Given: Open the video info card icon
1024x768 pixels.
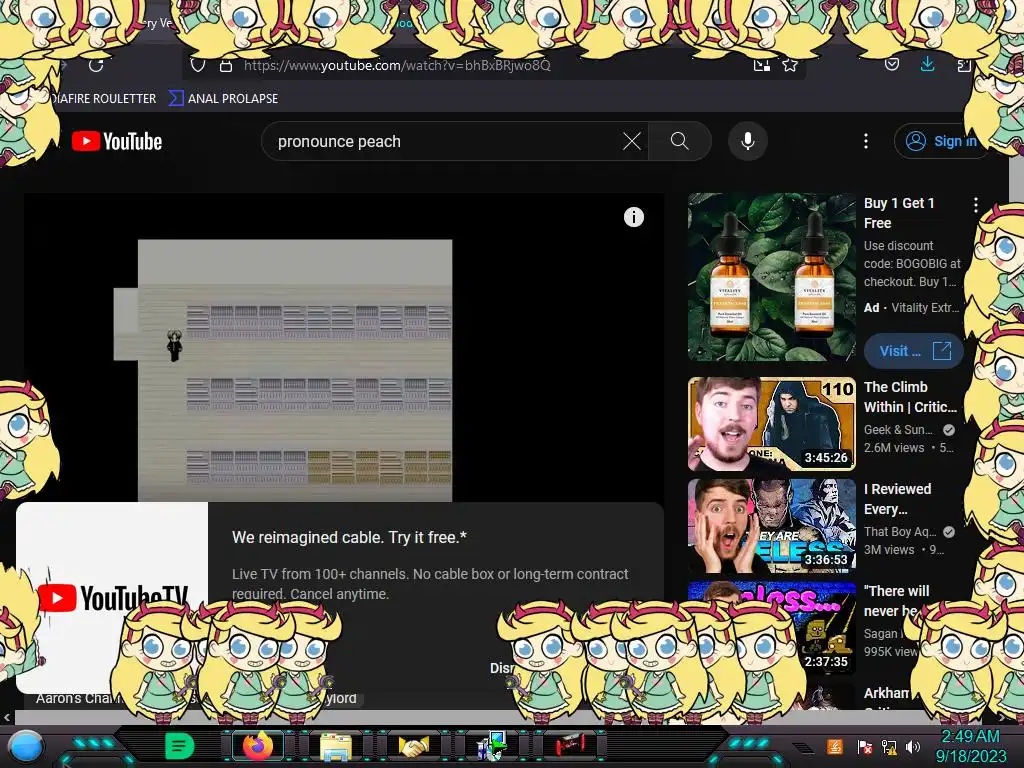Looking at the screenshot, I should coord(633,217).
